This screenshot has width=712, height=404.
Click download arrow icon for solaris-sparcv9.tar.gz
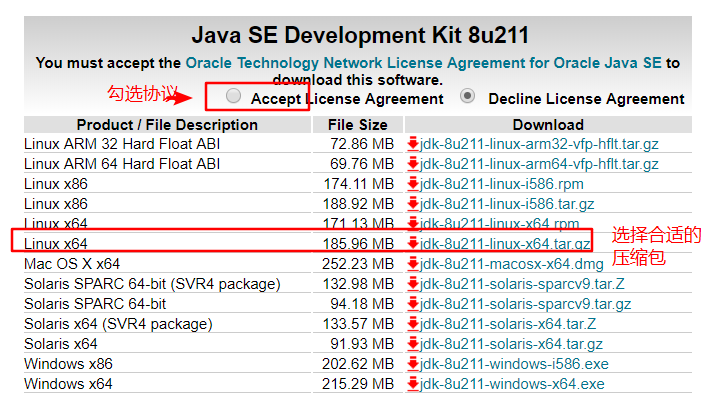[x=413, y=303]
